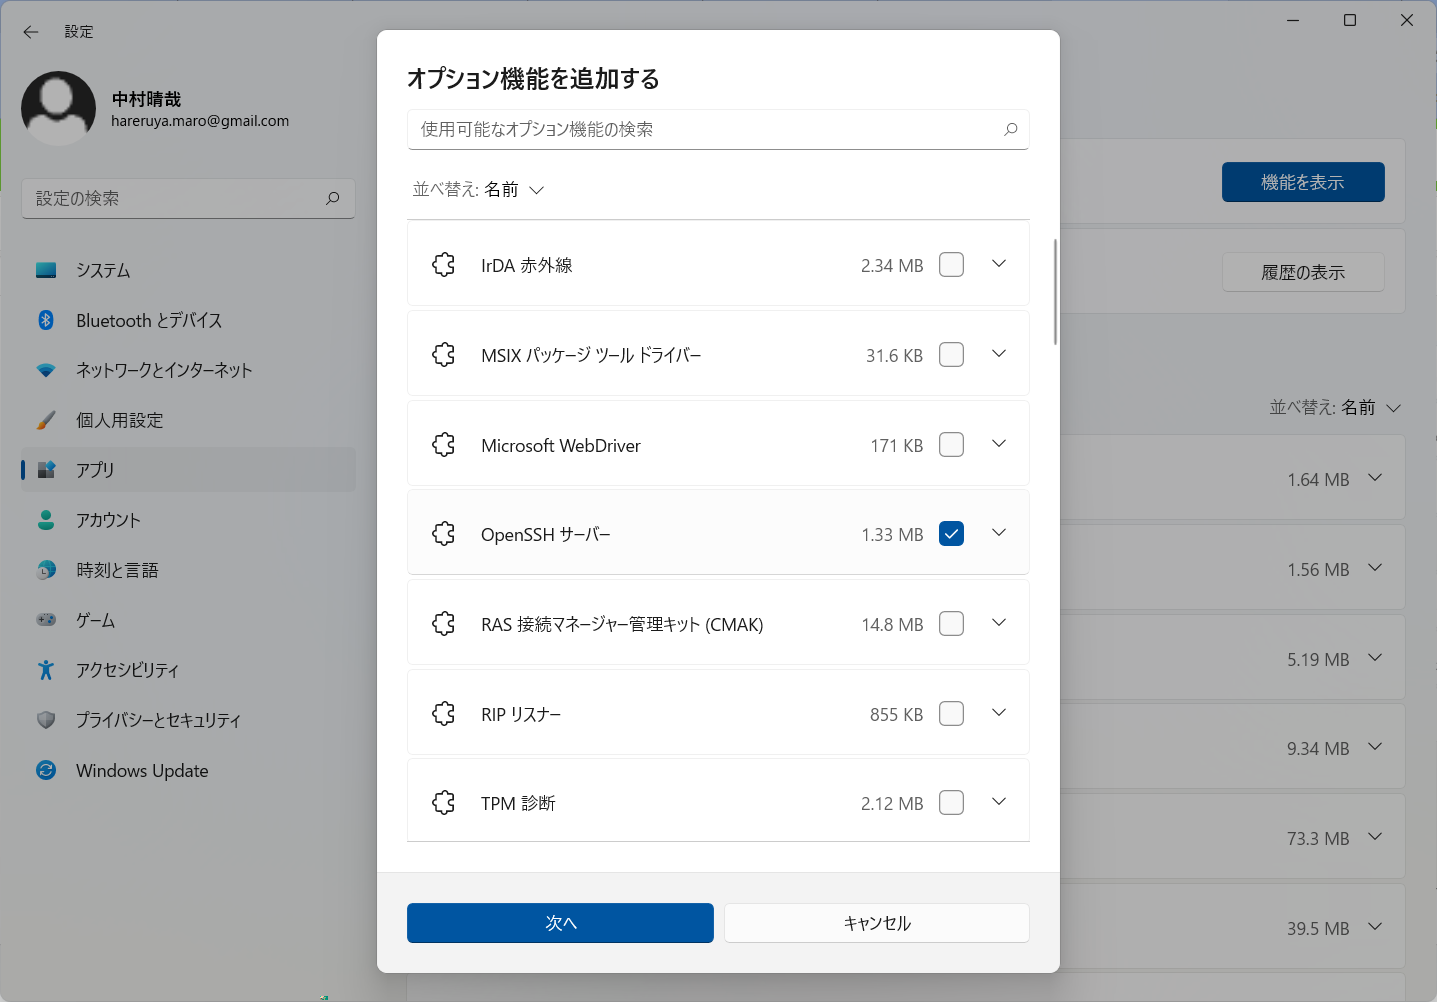The image size is (1437, 1002).
Task: Click the puzzle icon beside OpenSSH サーバー
Action: click(443, 534)
